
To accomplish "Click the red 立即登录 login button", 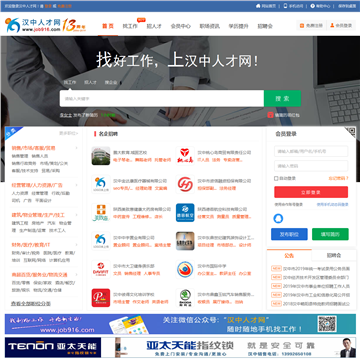I will pos(311,192).
